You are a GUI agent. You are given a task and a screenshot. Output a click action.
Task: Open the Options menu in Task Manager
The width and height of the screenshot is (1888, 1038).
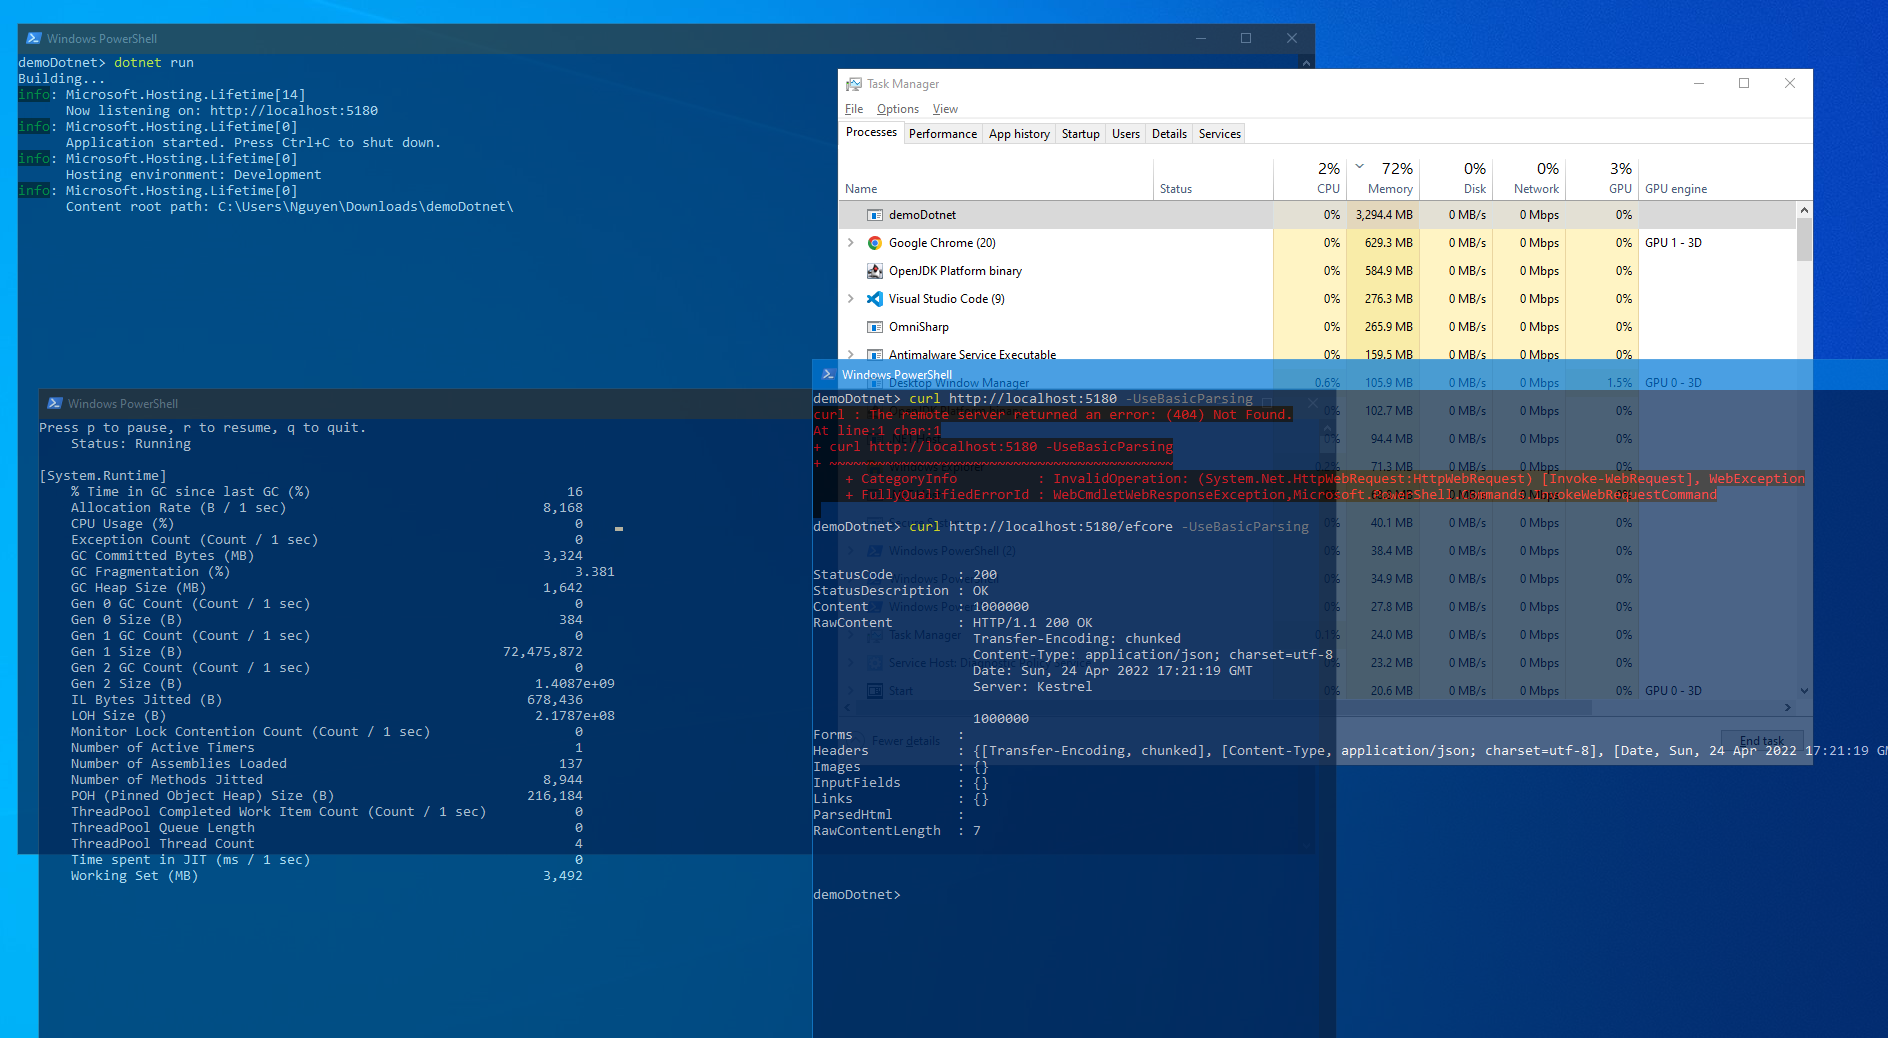coord(897,108)
